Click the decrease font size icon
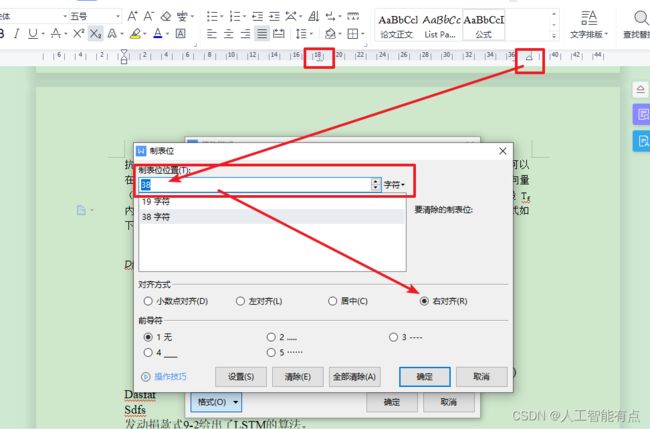 pyautogui.click(x=148, y=16)
